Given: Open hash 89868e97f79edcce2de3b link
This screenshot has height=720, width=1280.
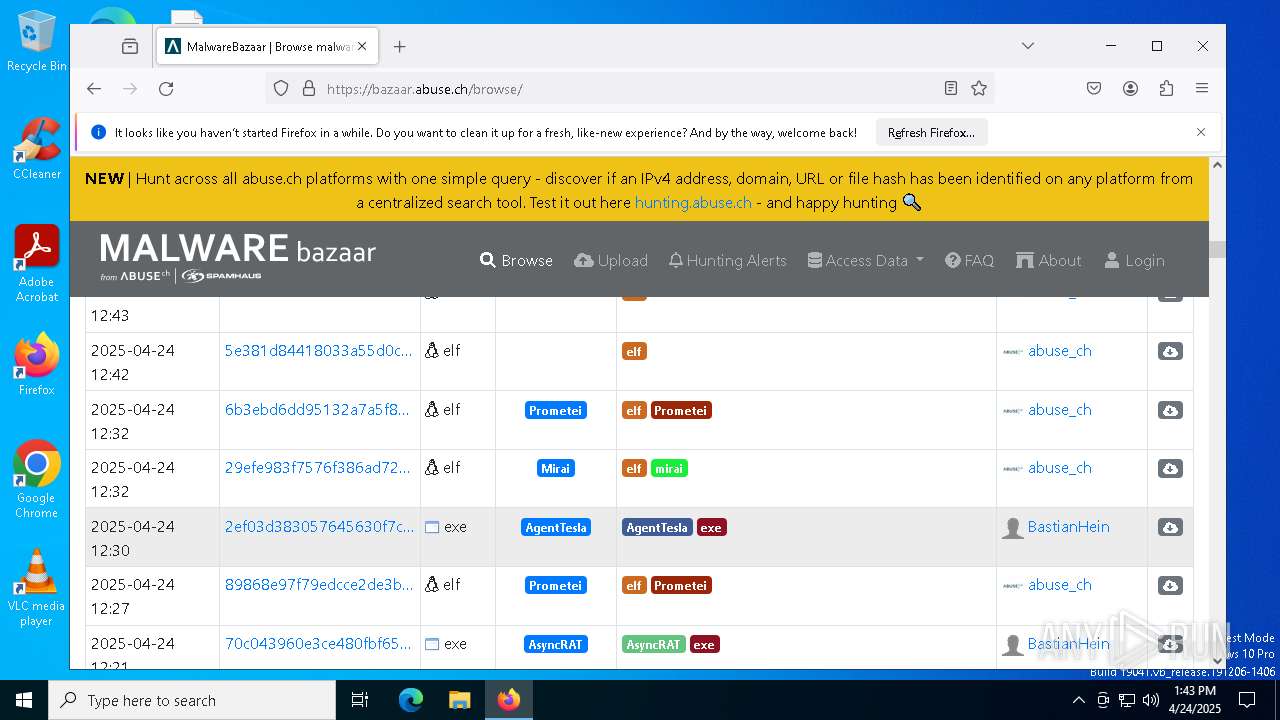Looking at the screenshot, I should [319, 584].
